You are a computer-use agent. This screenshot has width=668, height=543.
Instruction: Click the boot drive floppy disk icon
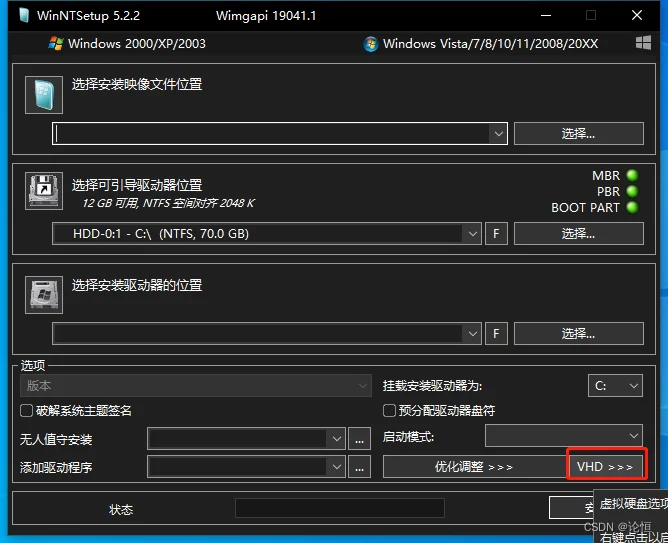coord(44,191)
